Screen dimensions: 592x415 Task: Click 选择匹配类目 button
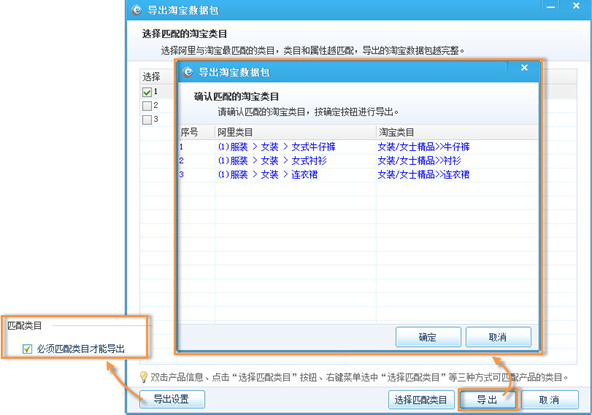point(421,400)
